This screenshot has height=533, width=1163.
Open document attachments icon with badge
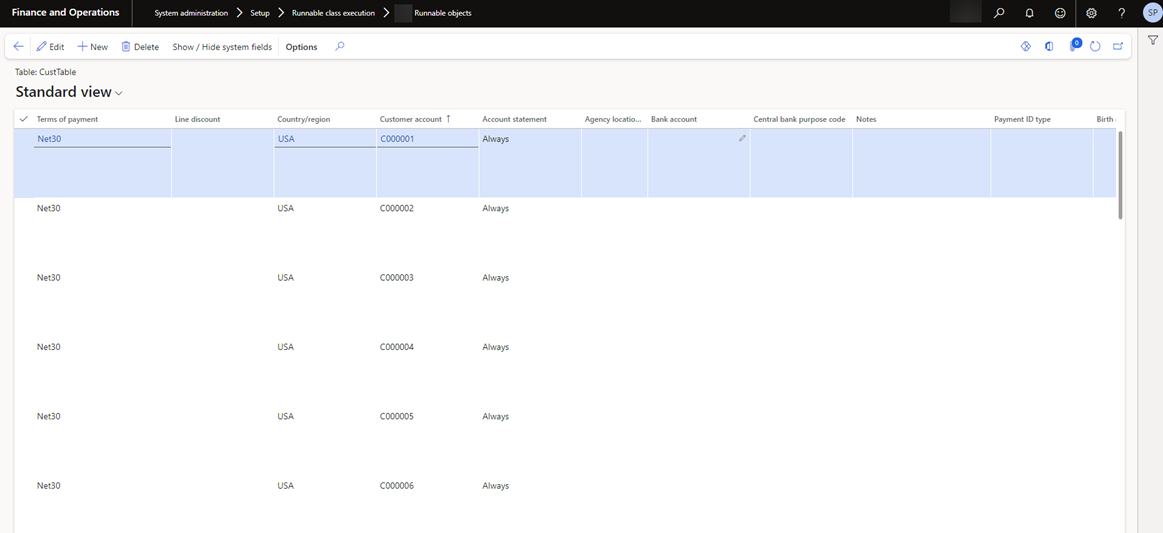(1073, 46)
